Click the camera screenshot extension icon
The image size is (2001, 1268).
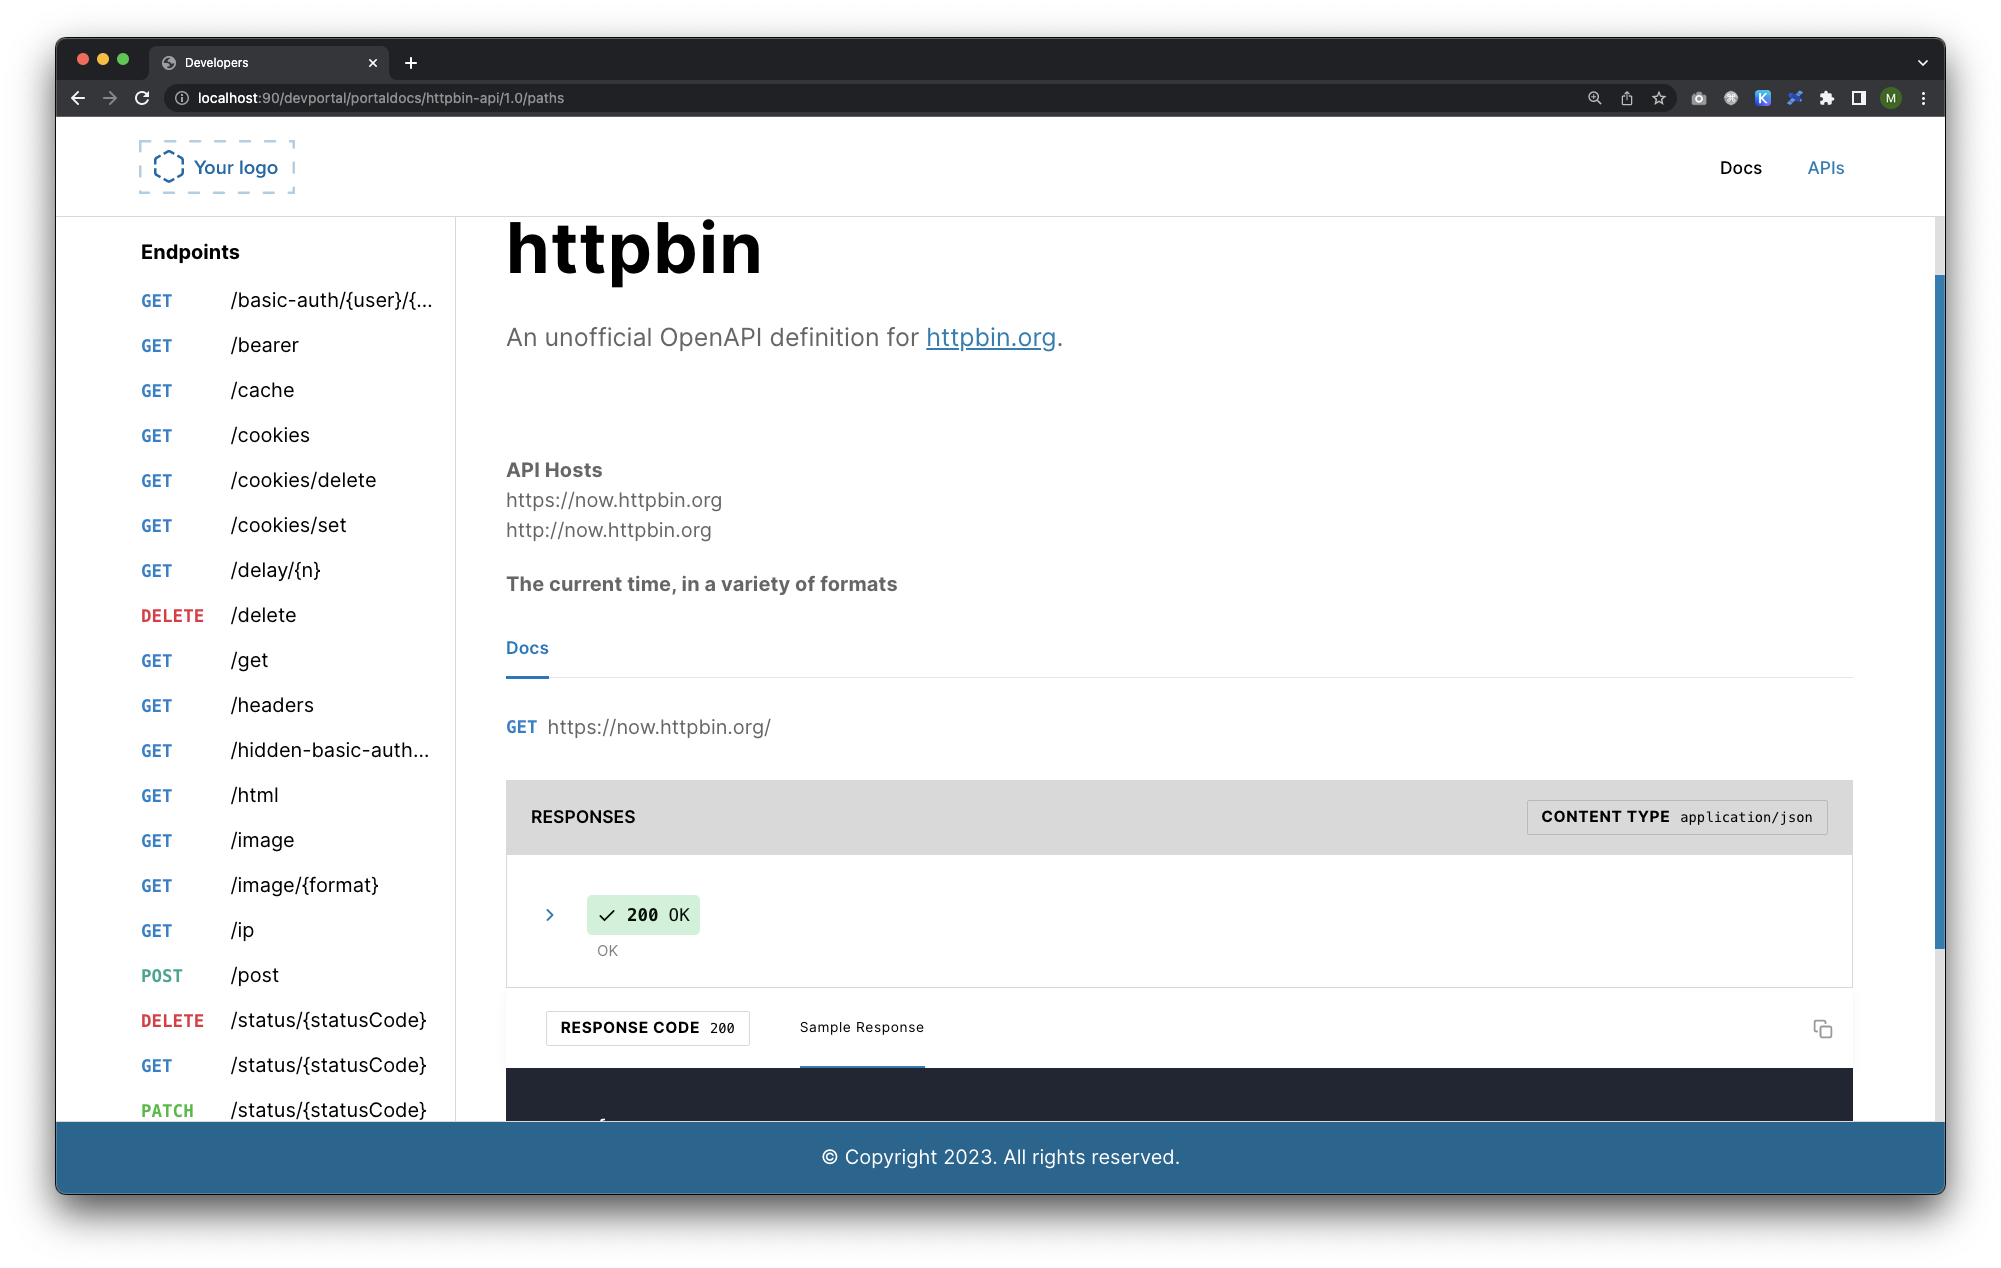click(x=1698, y=98)
